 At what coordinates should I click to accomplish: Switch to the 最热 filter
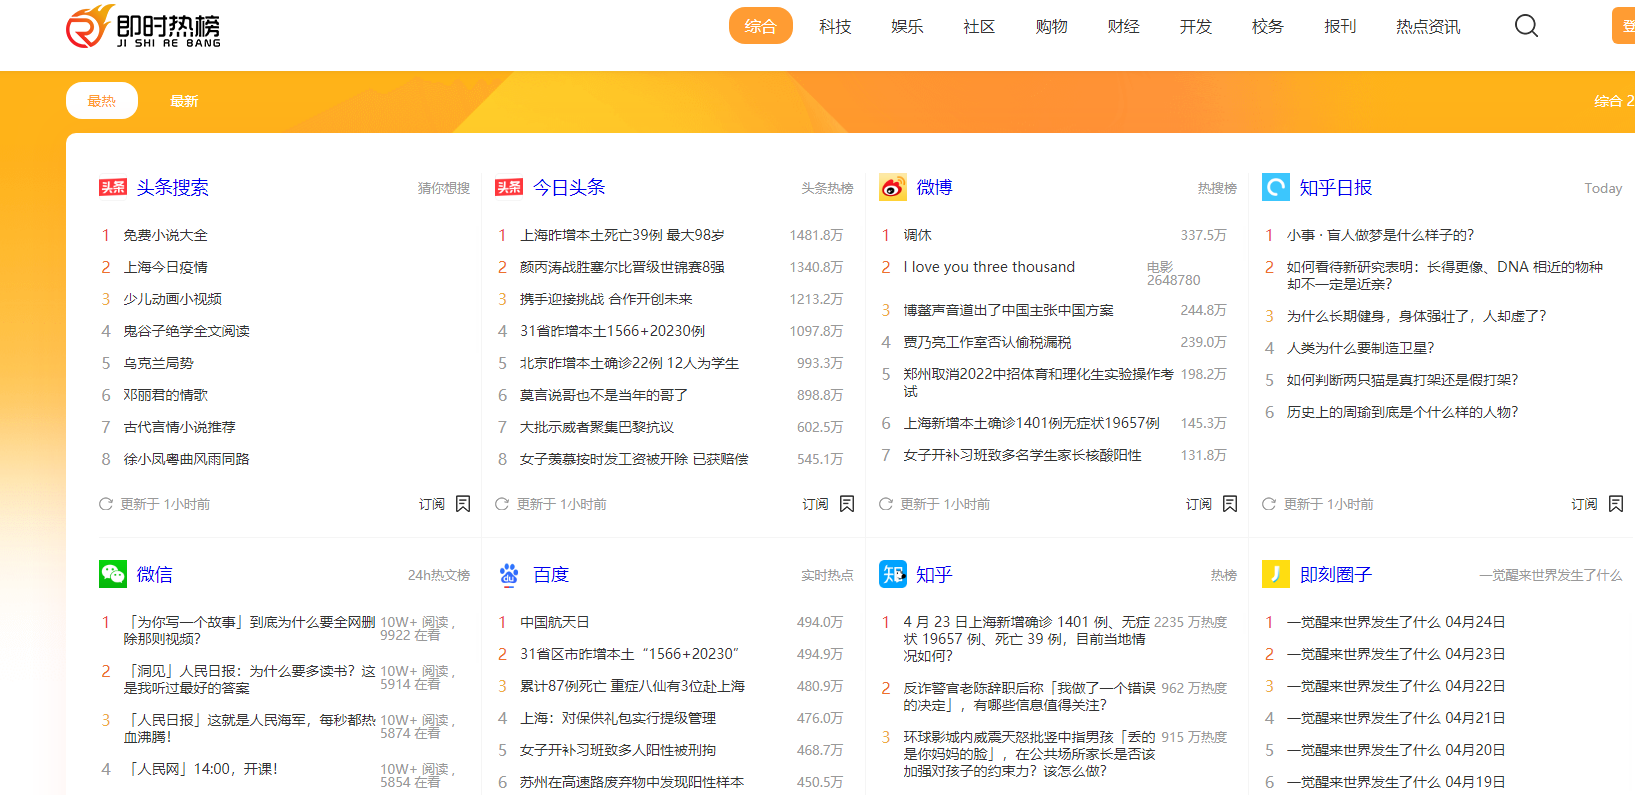(x=102, y=101)
